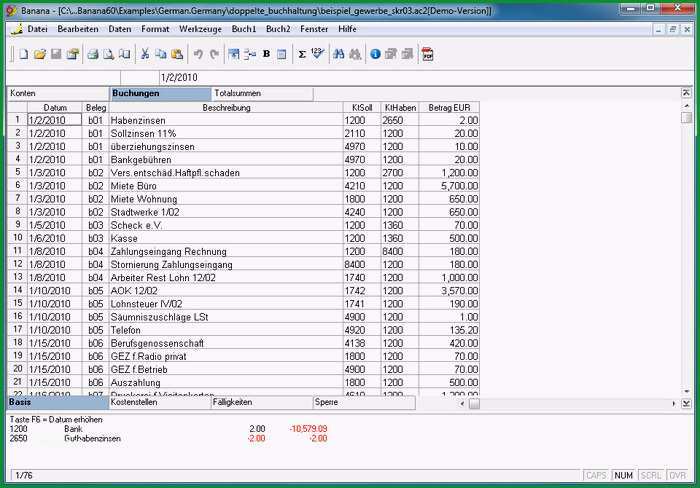The height and width of the screenshot is (488, 700).
Task: Open a file with the folder icon
Action: click(40, 54)
